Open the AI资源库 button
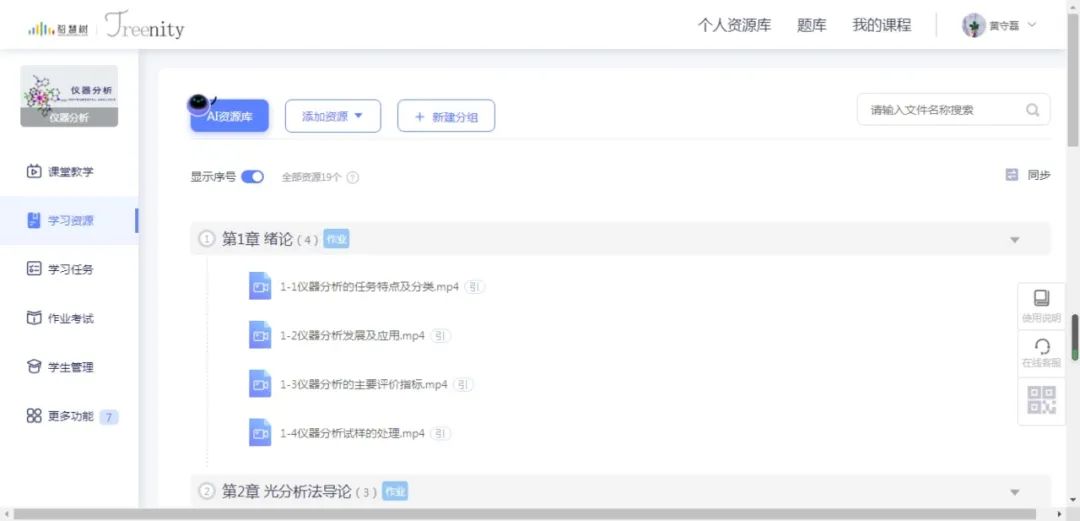Image resolution: width=1080 pixels, height=521 pixels. click(x=229, y=116)
